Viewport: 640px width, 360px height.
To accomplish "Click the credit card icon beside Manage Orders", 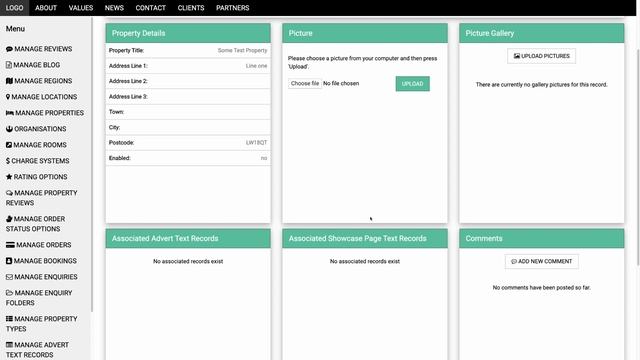I will (x=10, y=245).
